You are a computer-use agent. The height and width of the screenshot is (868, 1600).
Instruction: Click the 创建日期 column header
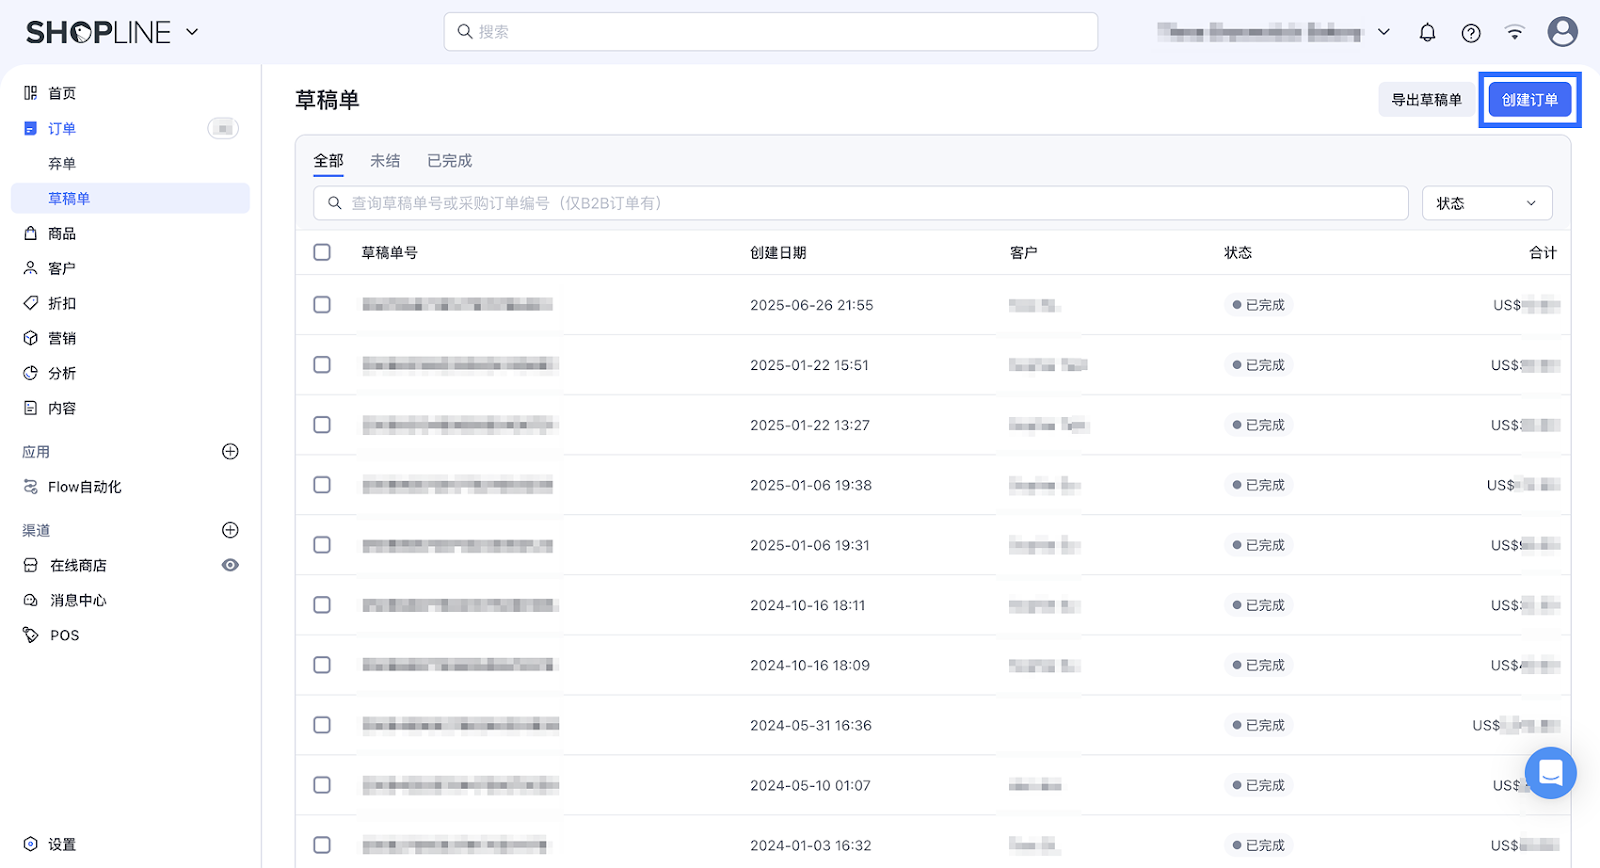pyautogui.click(x=778, y=253)
